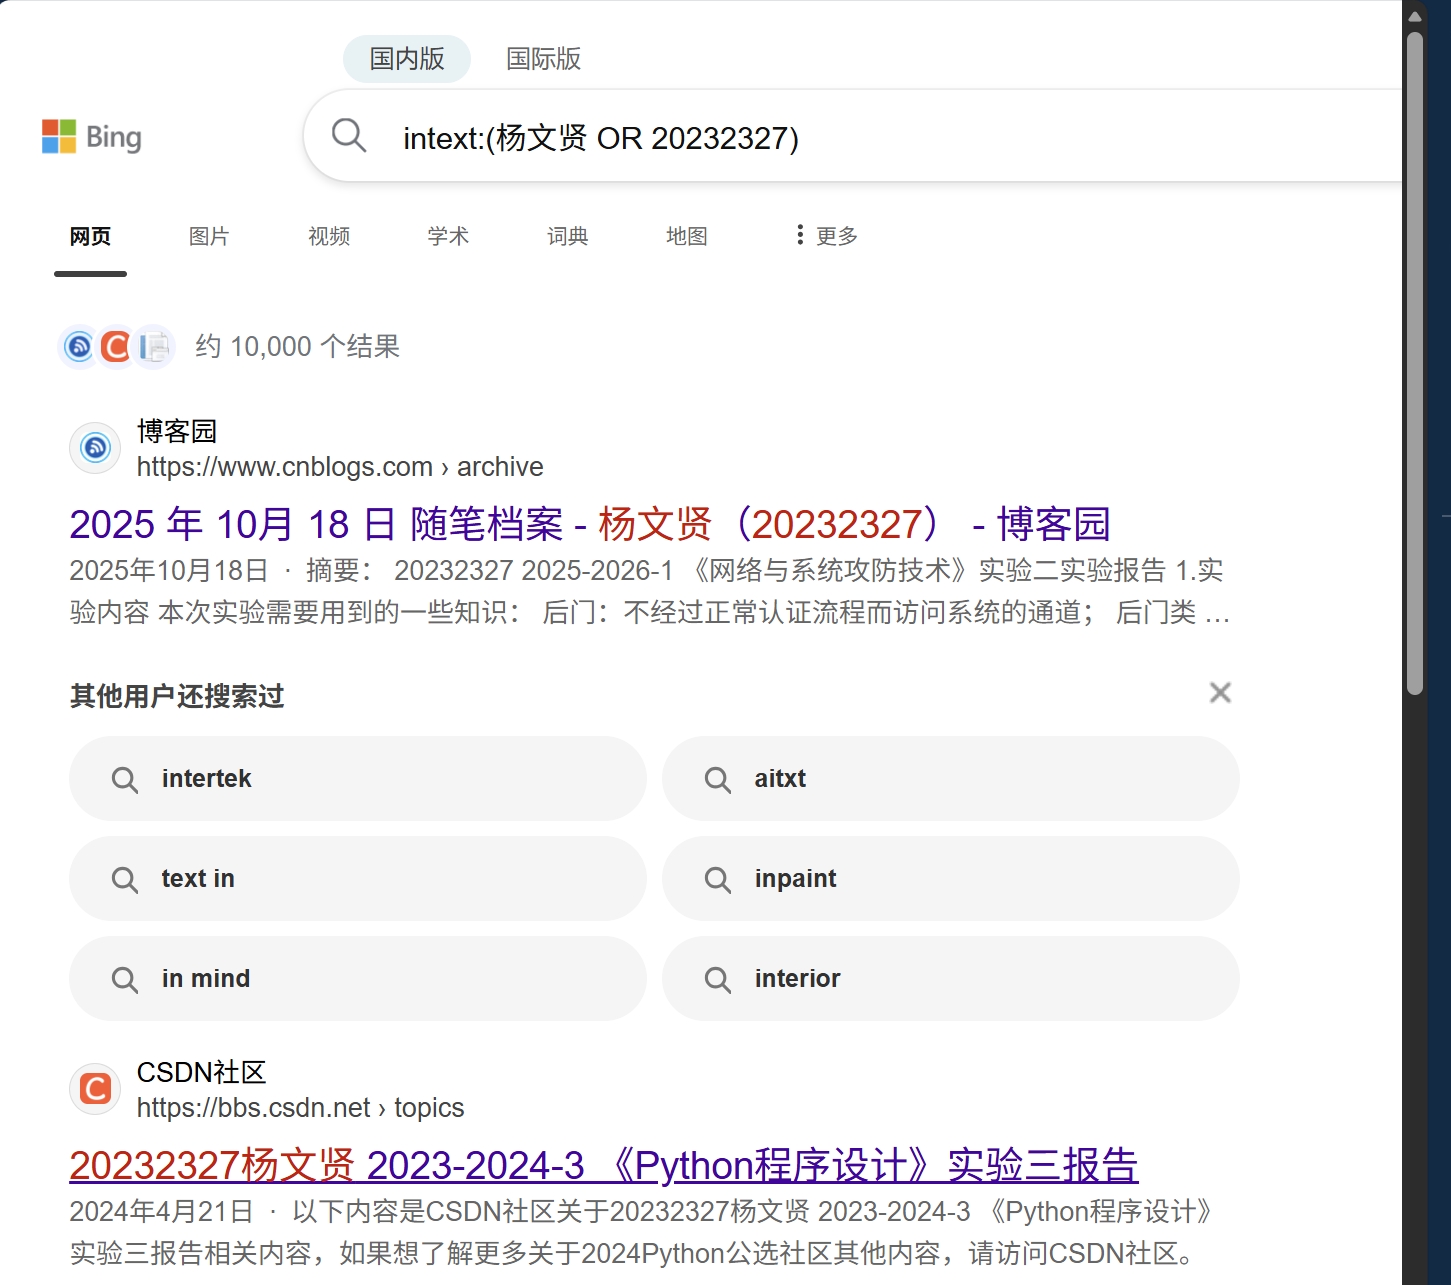Click the CSDN community favicon icon
The height and width of the screenshot is (1285, 1451).
[94, 1089]
